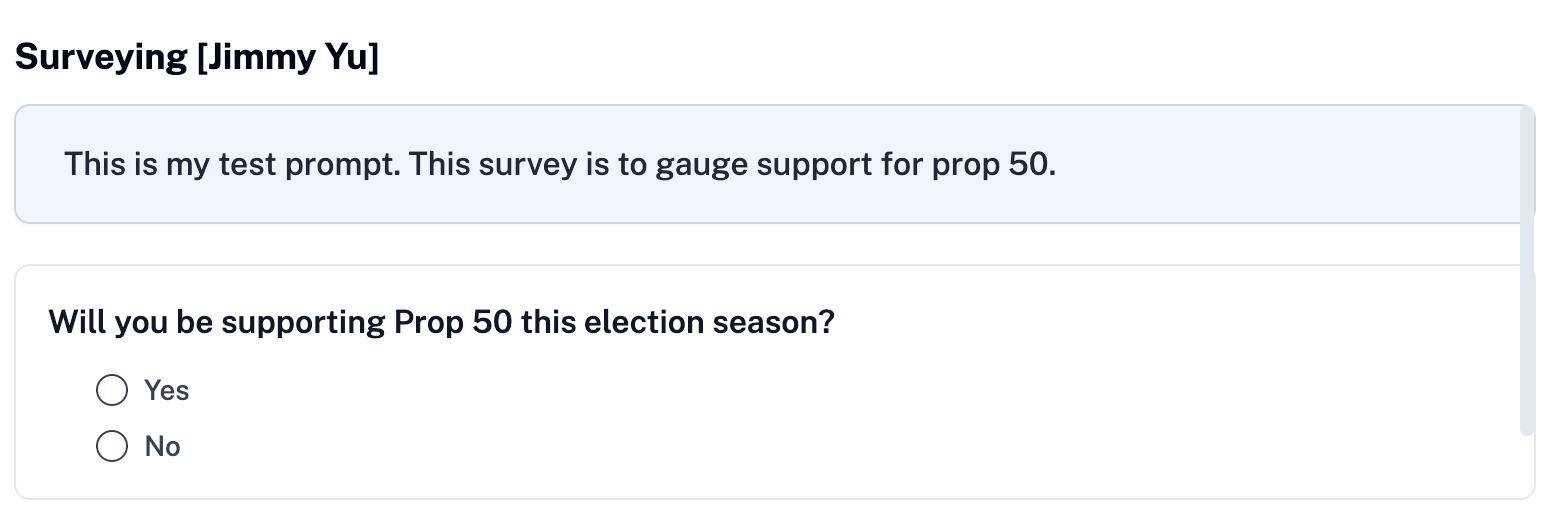
Task: Select the No radio button
Action: point(112,446)
